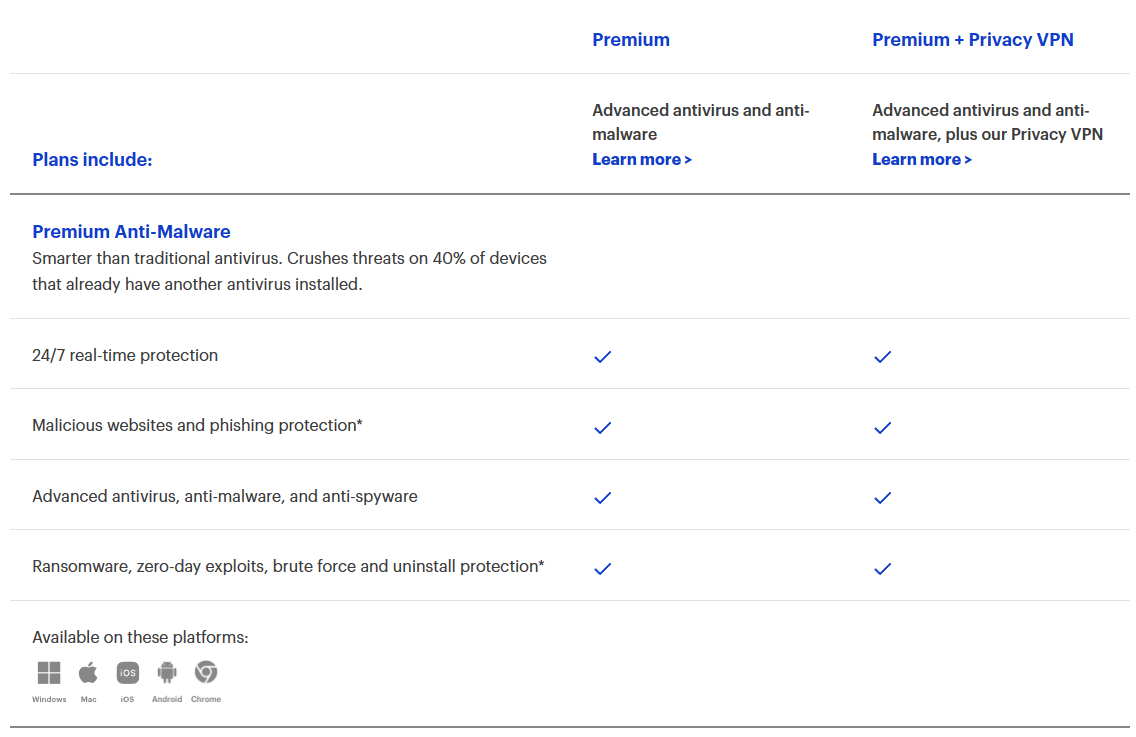Screen dimensions: 1136x737
Task: Click the 24/7 real-time protection feature text
Action: pos(125,356)
